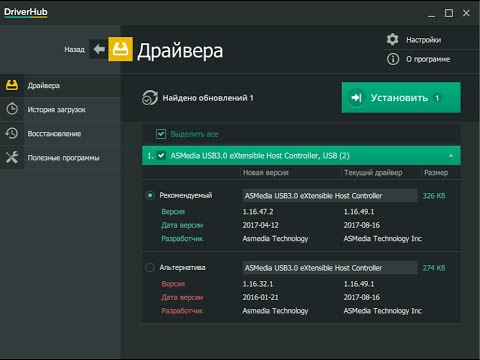This screenshot has width=480, height=360.
Task: Click the arrow icon on Установить button
Action: (356, 98)
